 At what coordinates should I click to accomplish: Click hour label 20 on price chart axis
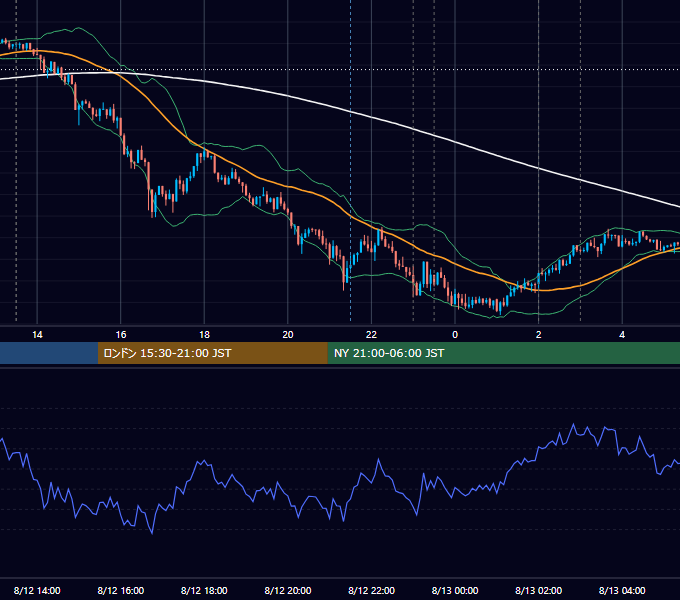[x=288, y=335]
